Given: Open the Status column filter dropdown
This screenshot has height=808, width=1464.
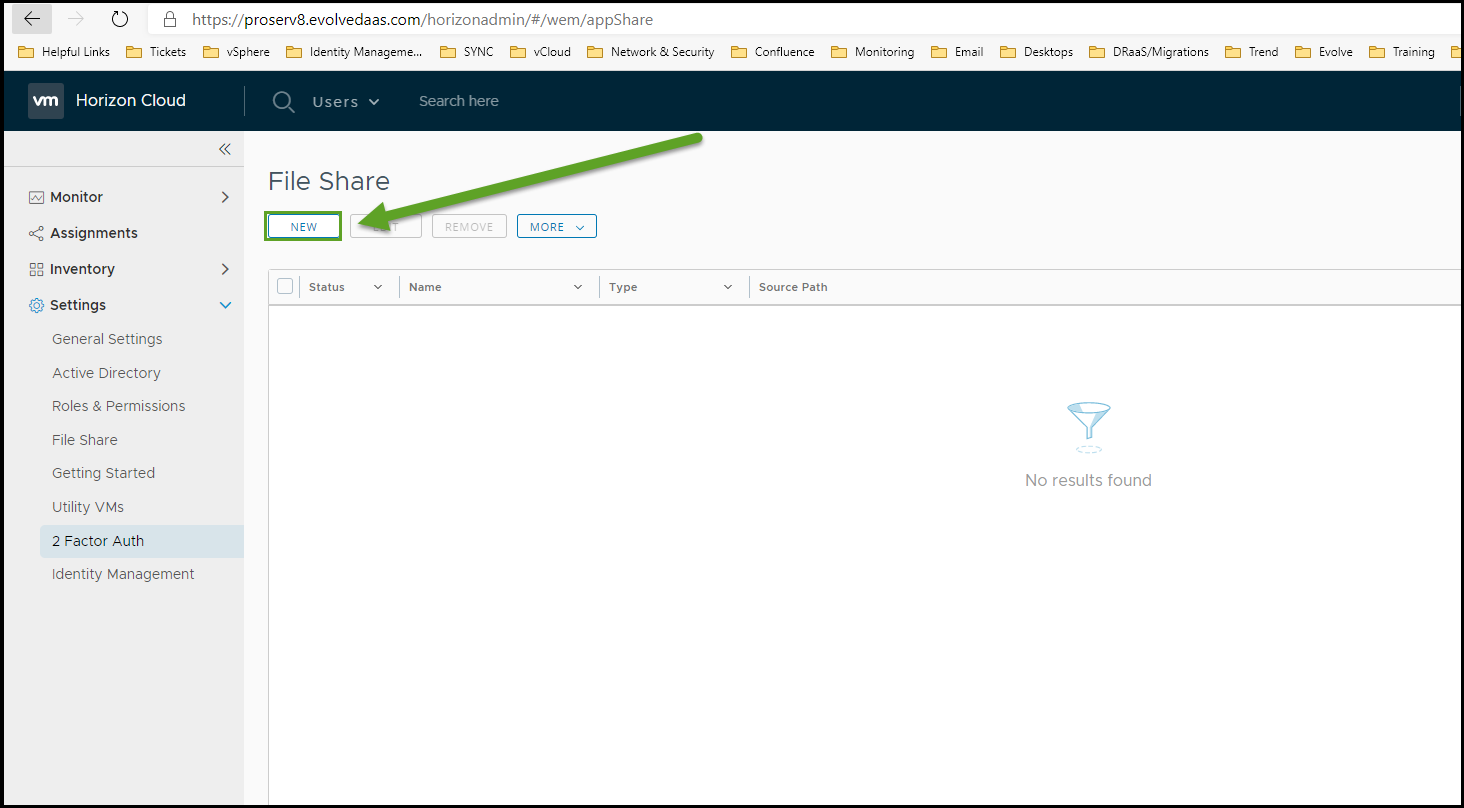Looking at the screenshot, I should (378, 287).
